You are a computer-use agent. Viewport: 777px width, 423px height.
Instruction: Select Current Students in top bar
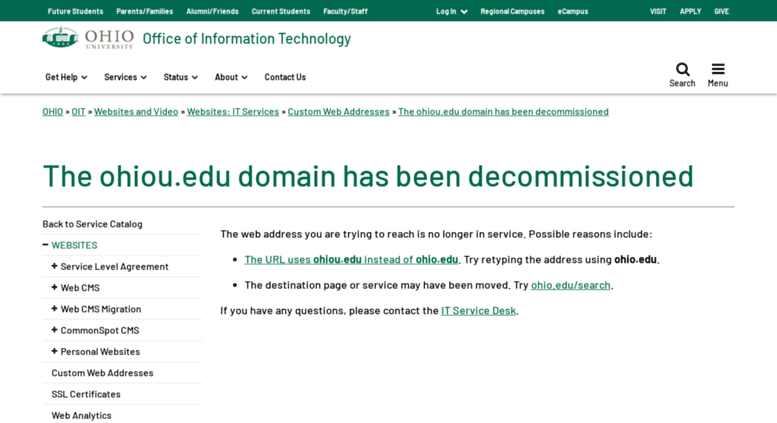pos(280,11)
